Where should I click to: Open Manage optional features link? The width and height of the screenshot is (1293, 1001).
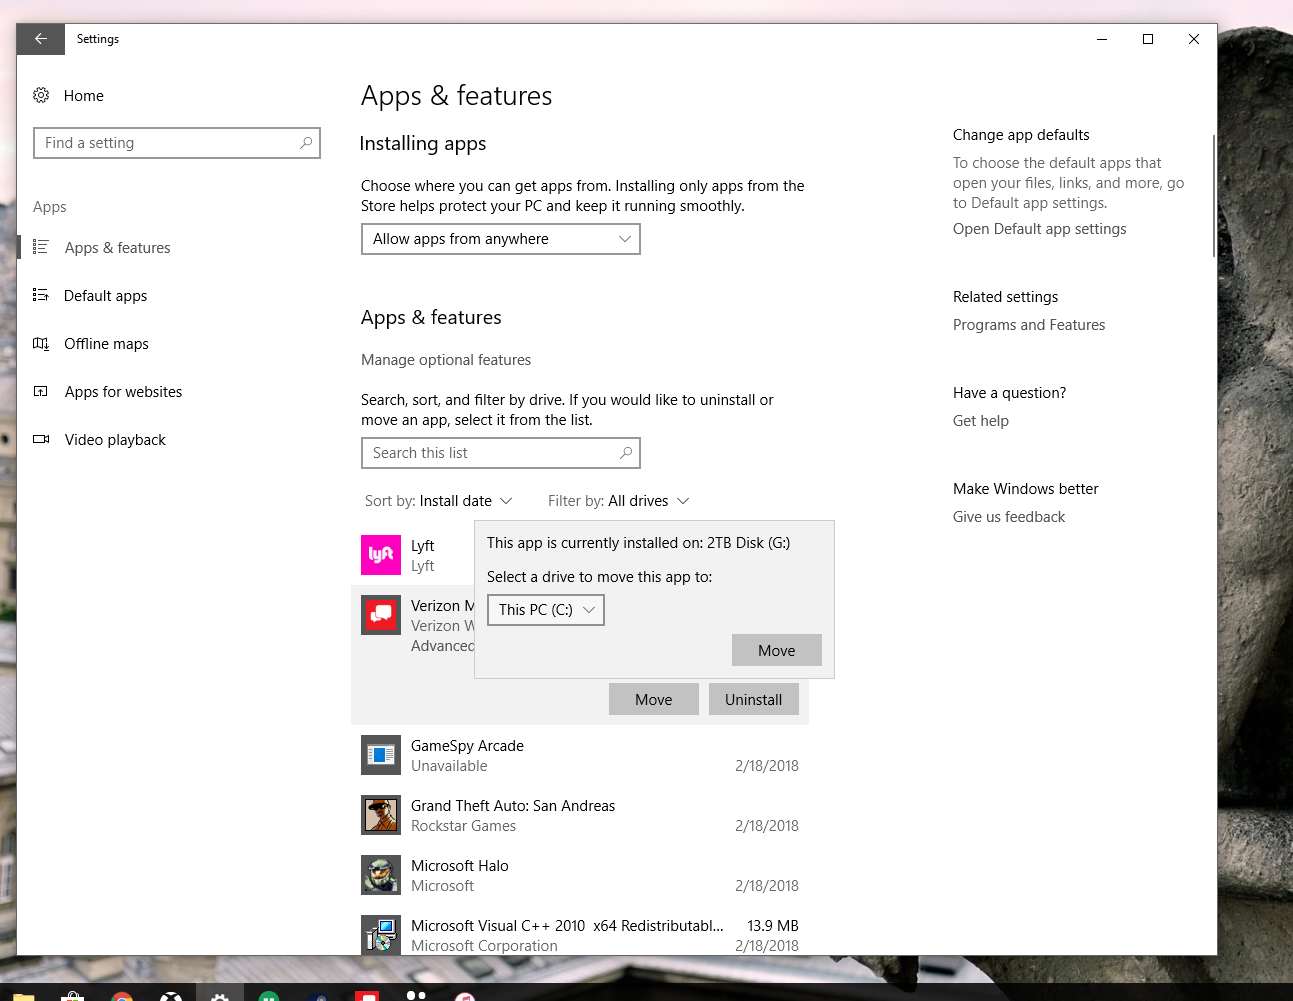click(x=446, y=360)
